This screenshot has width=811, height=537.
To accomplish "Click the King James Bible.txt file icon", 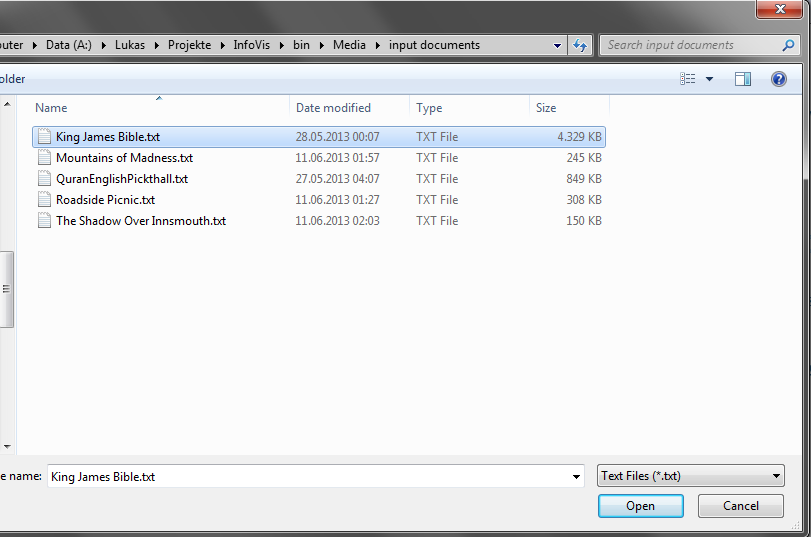I will [44, 137].
